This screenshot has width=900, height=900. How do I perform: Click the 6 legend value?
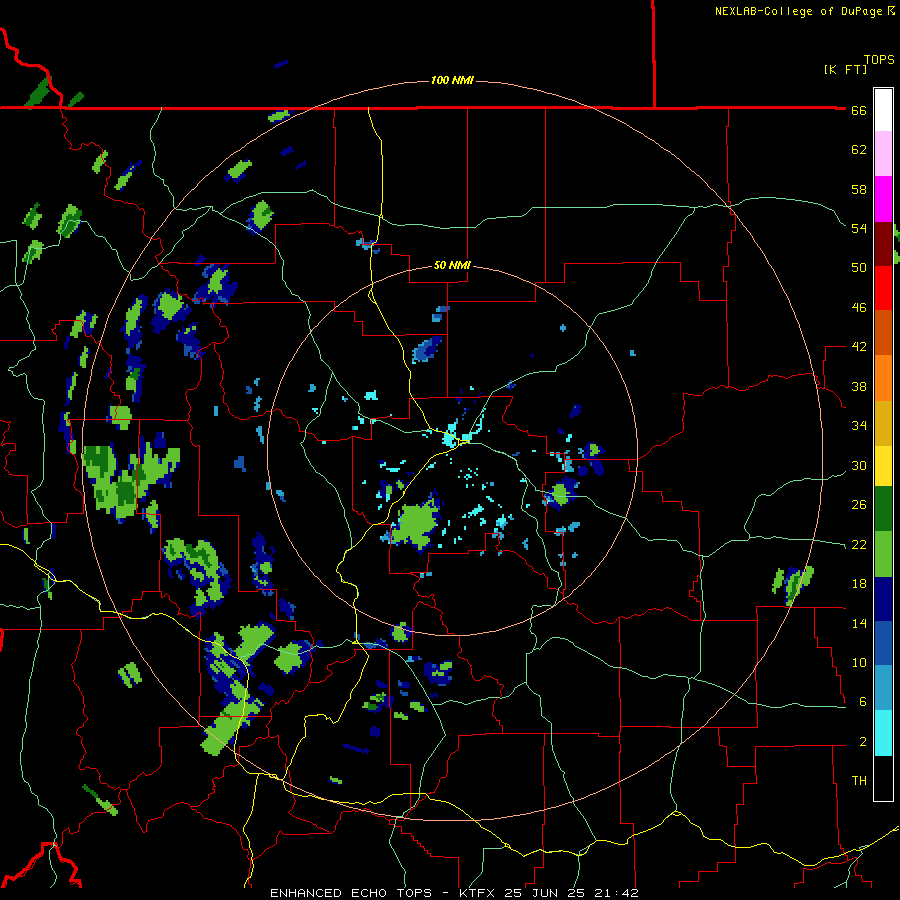click(x=863, y=701)
